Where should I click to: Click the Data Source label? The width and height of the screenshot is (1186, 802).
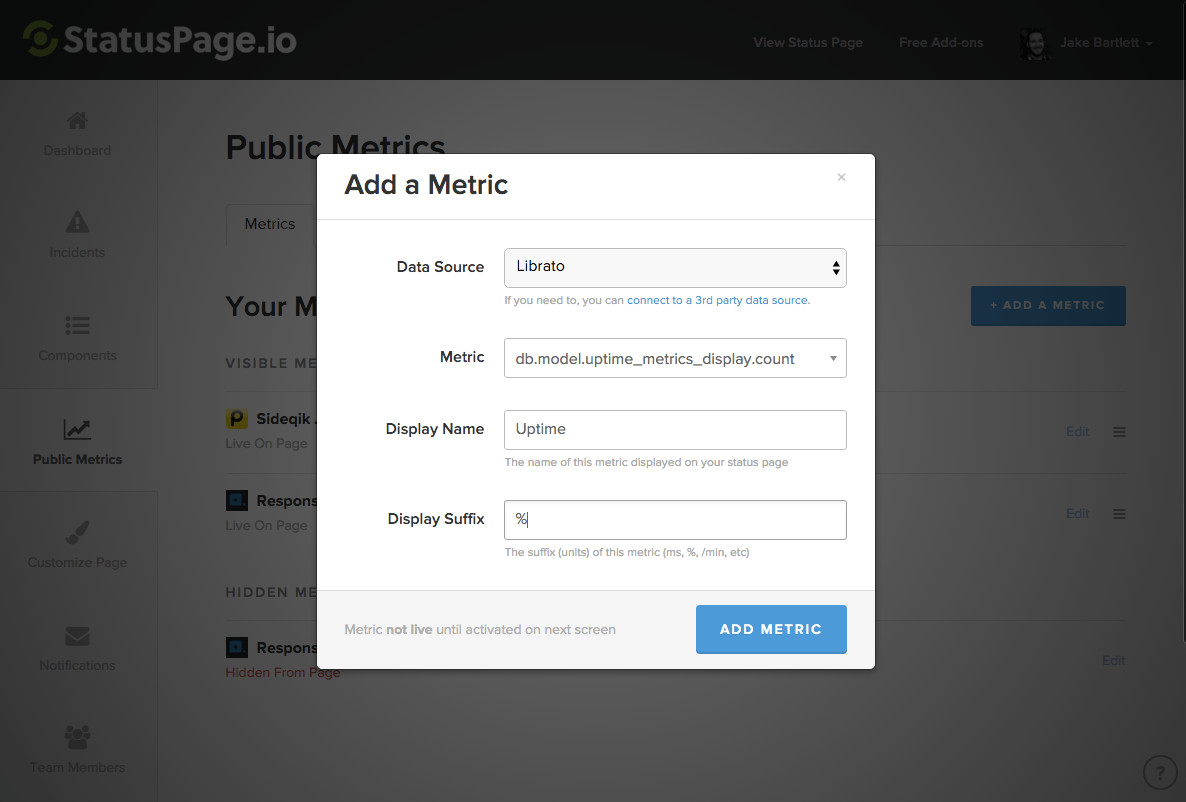(440, 267)
